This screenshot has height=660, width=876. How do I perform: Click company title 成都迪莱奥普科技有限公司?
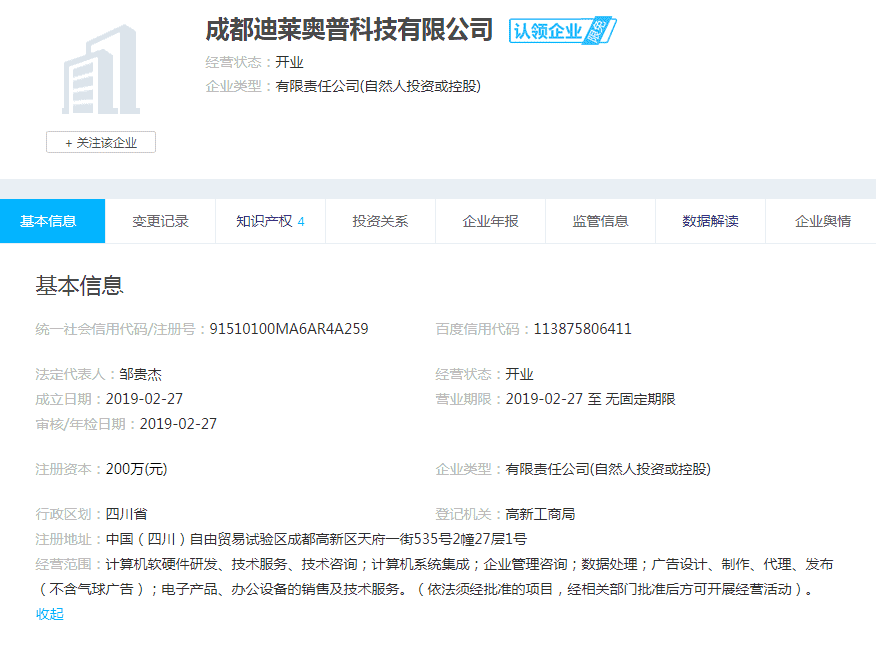click(349, 30)
